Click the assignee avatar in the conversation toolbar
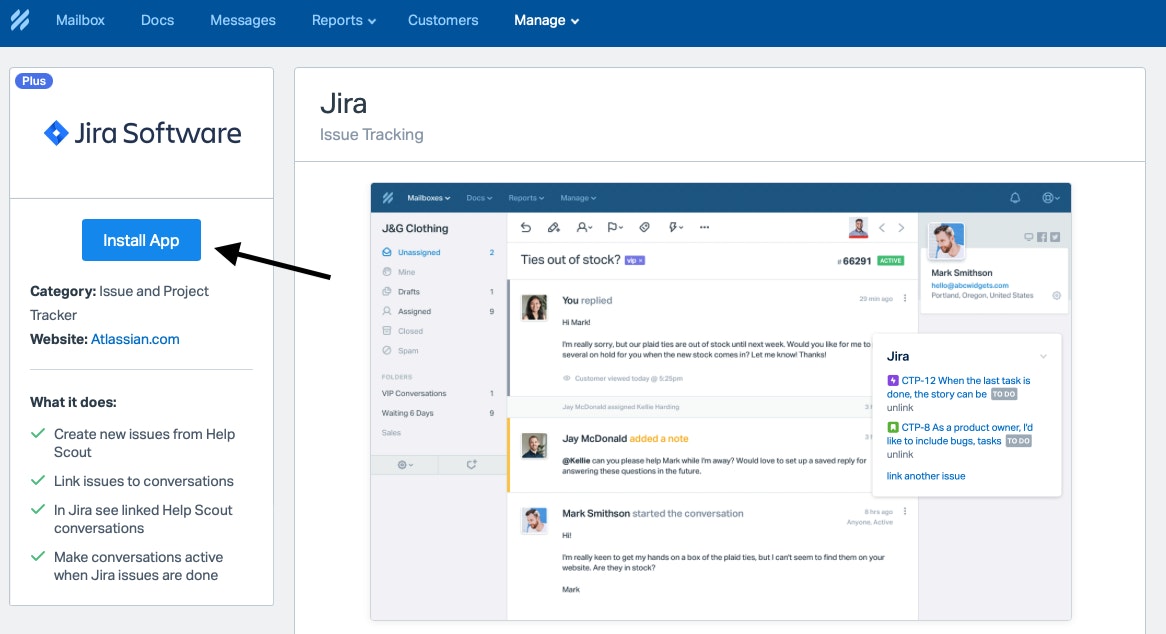Viewport: 1166px width, 634px height. point(858,228)
